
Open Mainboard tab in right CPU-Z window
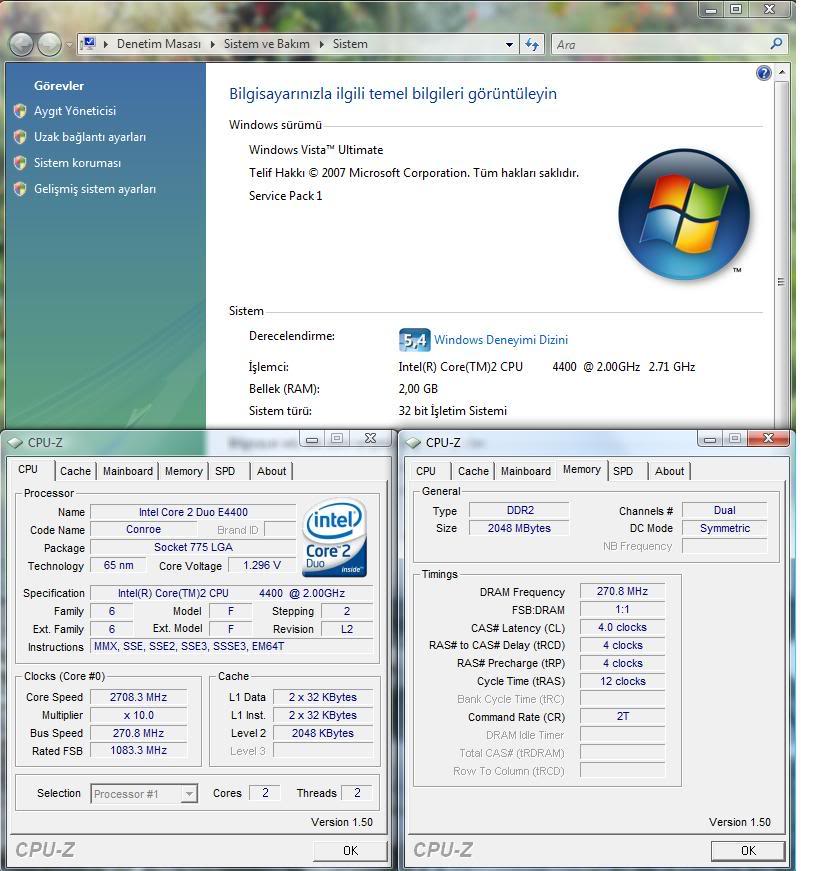526,471
